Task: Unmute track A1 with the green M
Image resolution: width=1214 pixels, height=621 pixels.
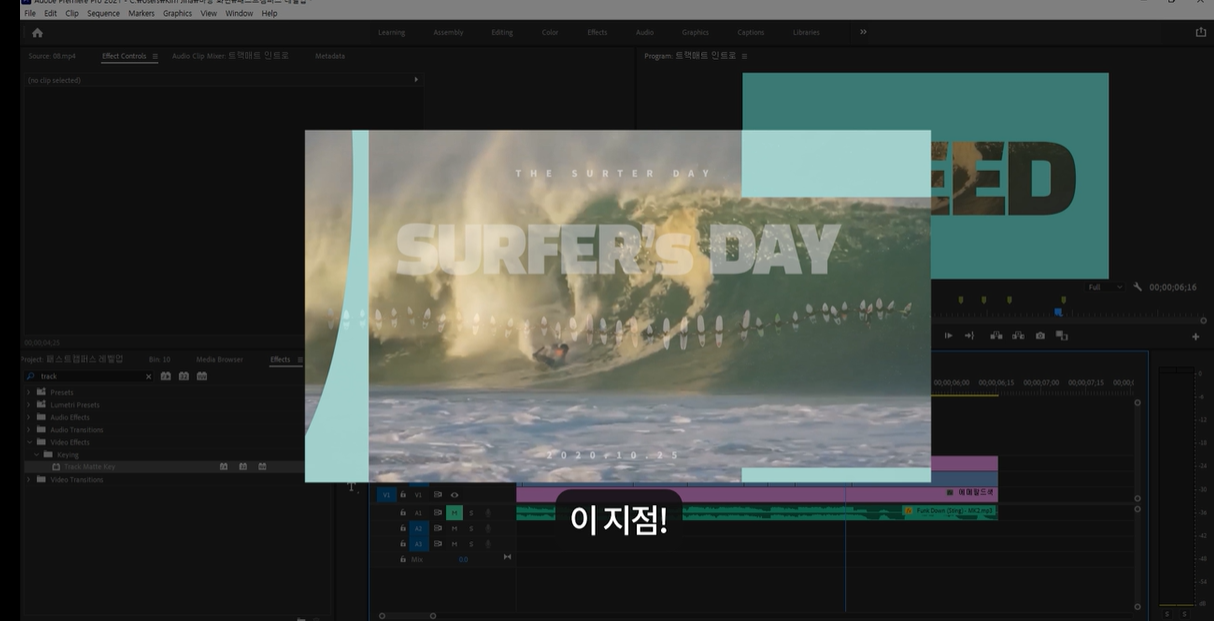Action: tap(454, 513)
